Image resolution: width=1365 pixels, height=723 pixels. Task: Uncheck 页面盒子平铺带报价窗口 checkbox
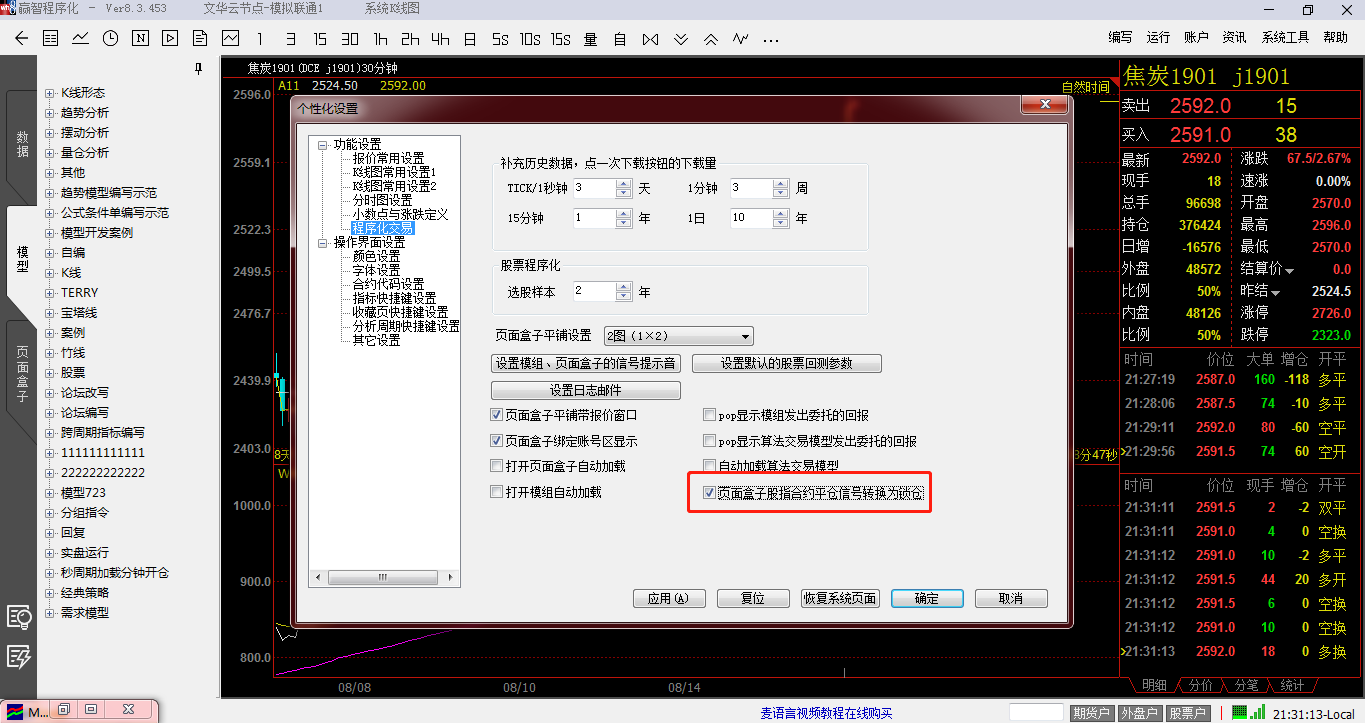[x=497, y=415]
